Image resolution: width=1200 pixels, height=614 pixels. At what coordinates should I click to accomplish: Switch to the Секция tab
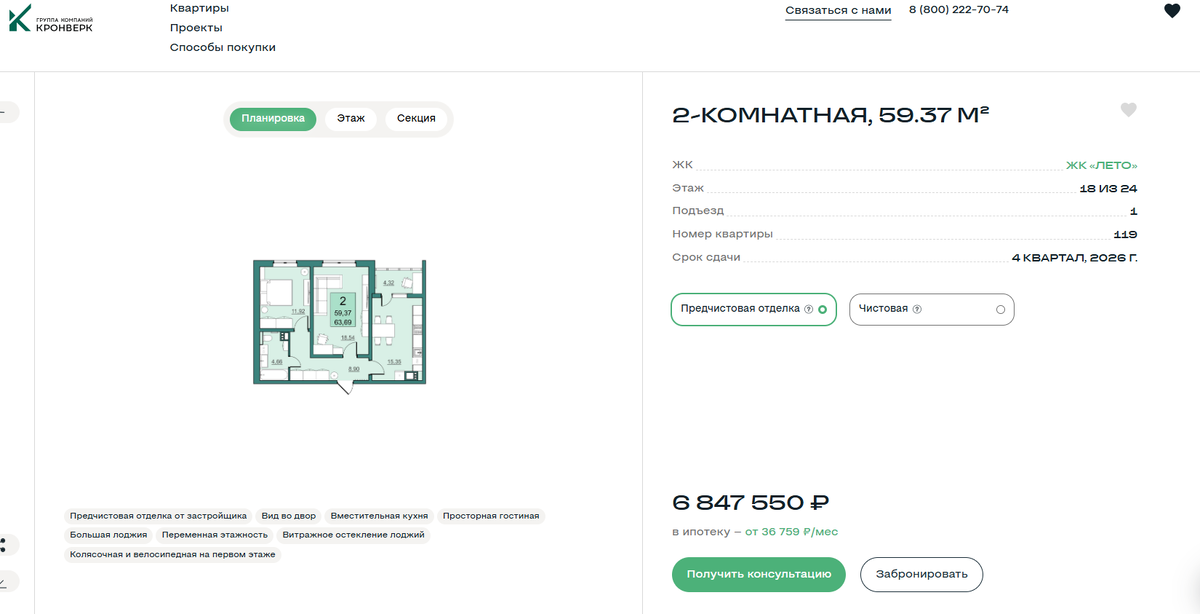tap(416, 119)
